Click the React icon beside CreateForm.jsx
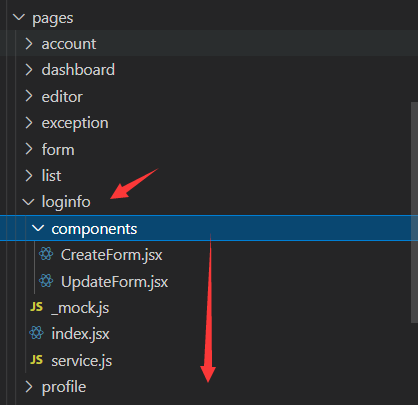The height and width of the screenshot is (405, 418). [x=46, y=254]
